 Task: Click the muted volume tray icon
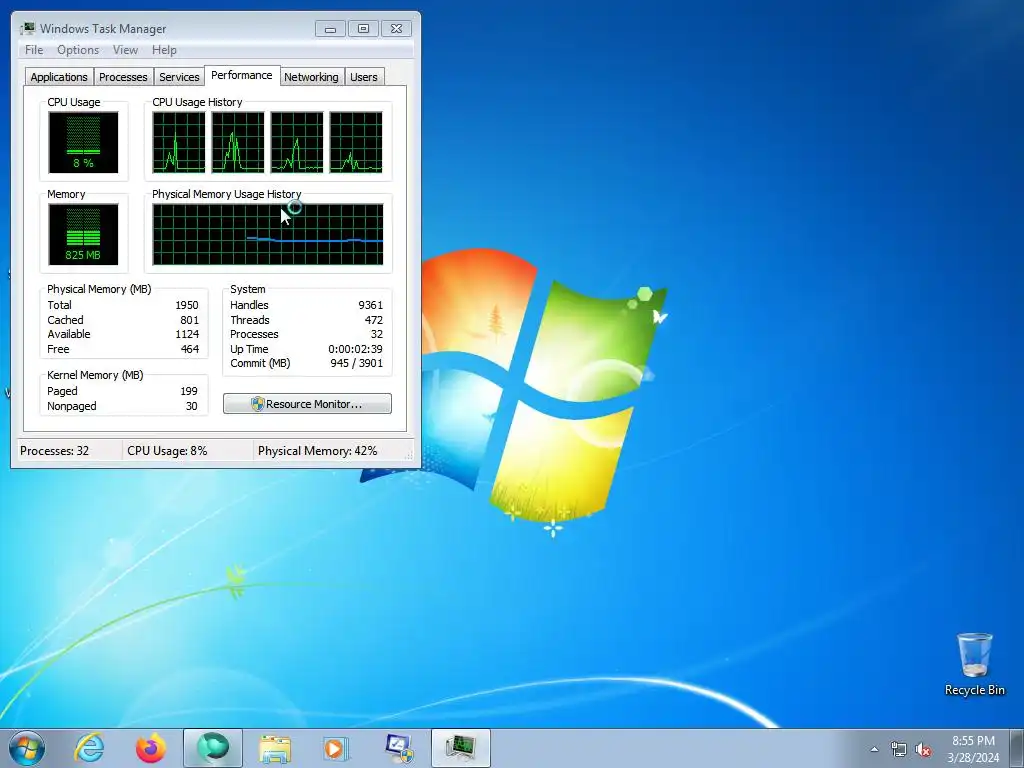click(x=923, y=749)
